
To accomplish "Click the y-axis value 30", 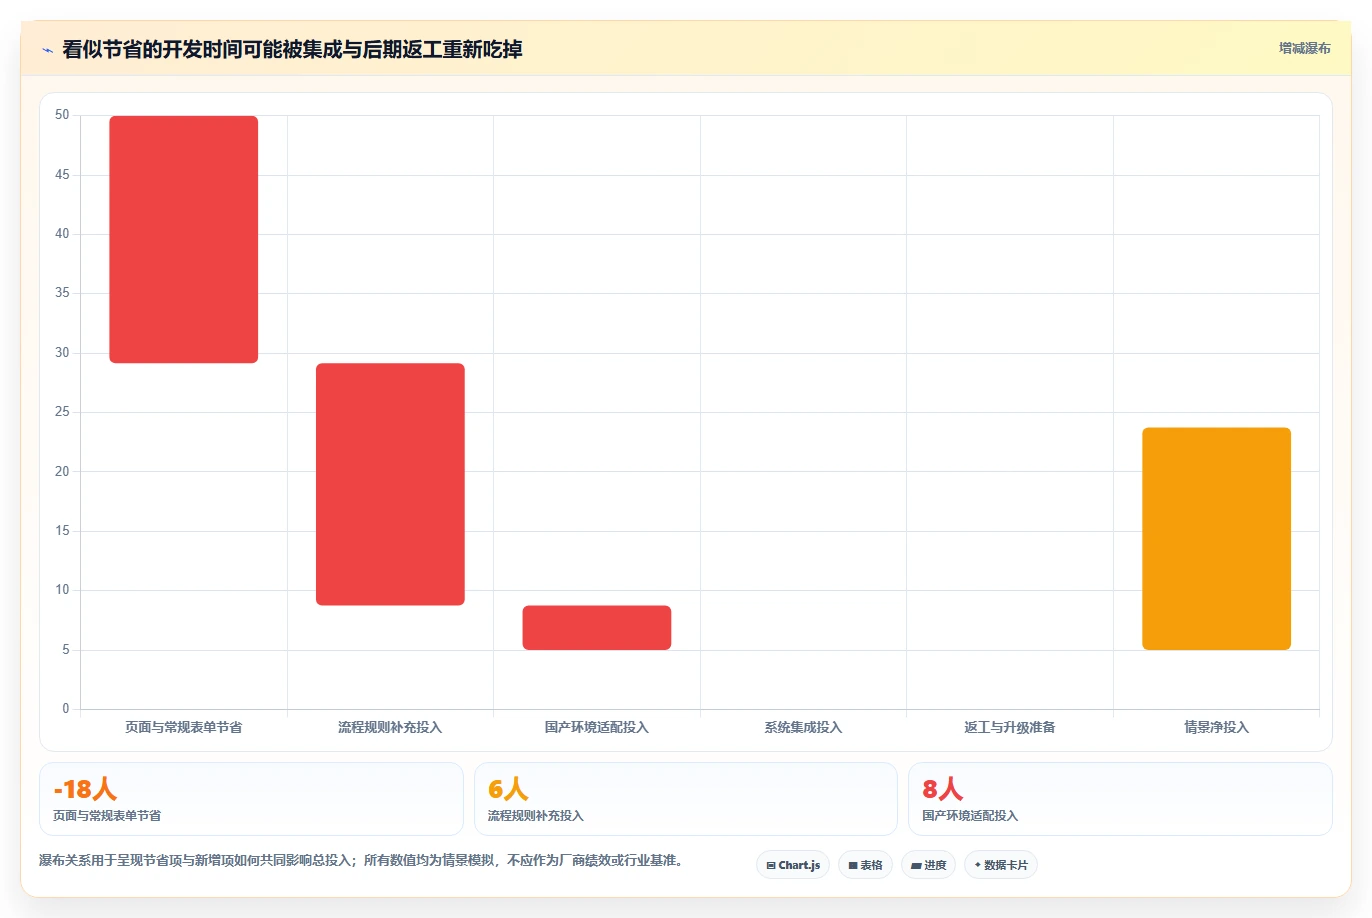I will pyautogui.click(x=62, y=353).
